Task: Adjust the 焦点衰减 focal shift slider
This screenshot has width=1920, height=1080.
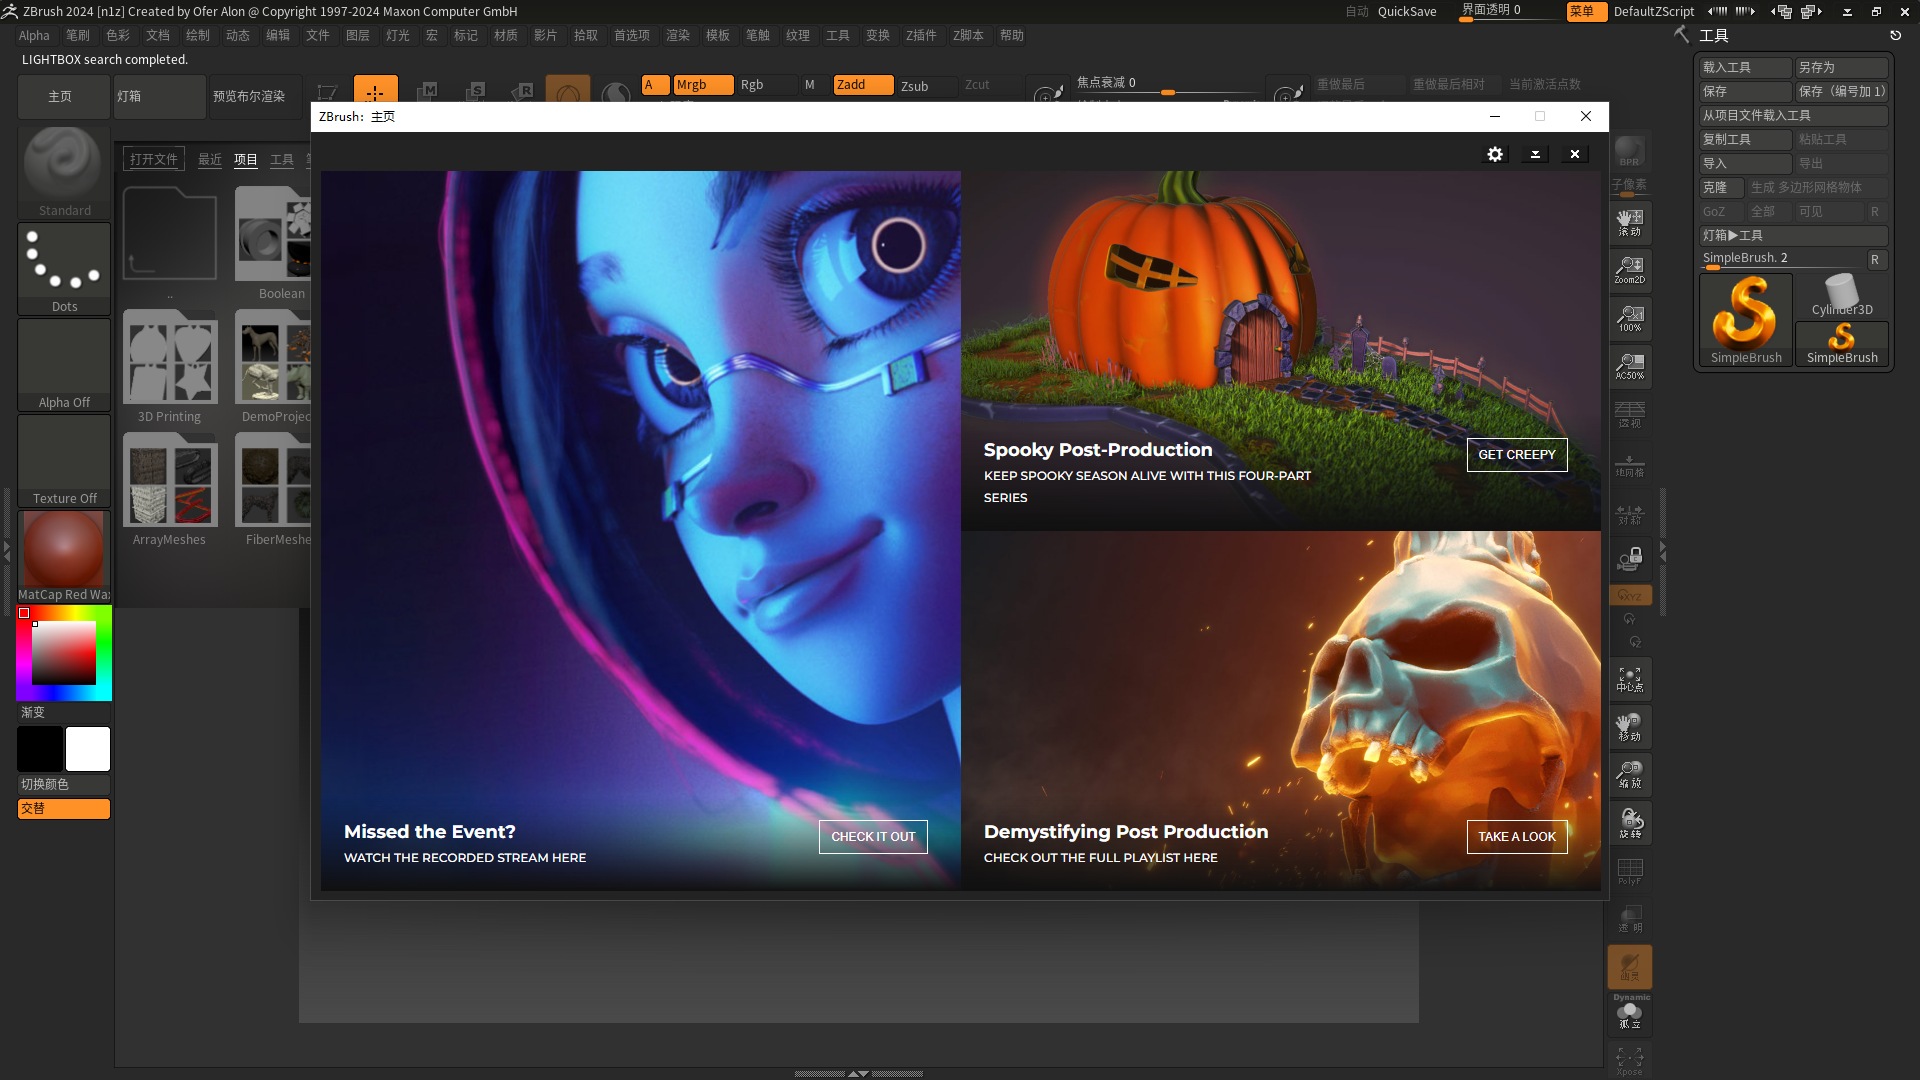Action: coord(1166,86)
